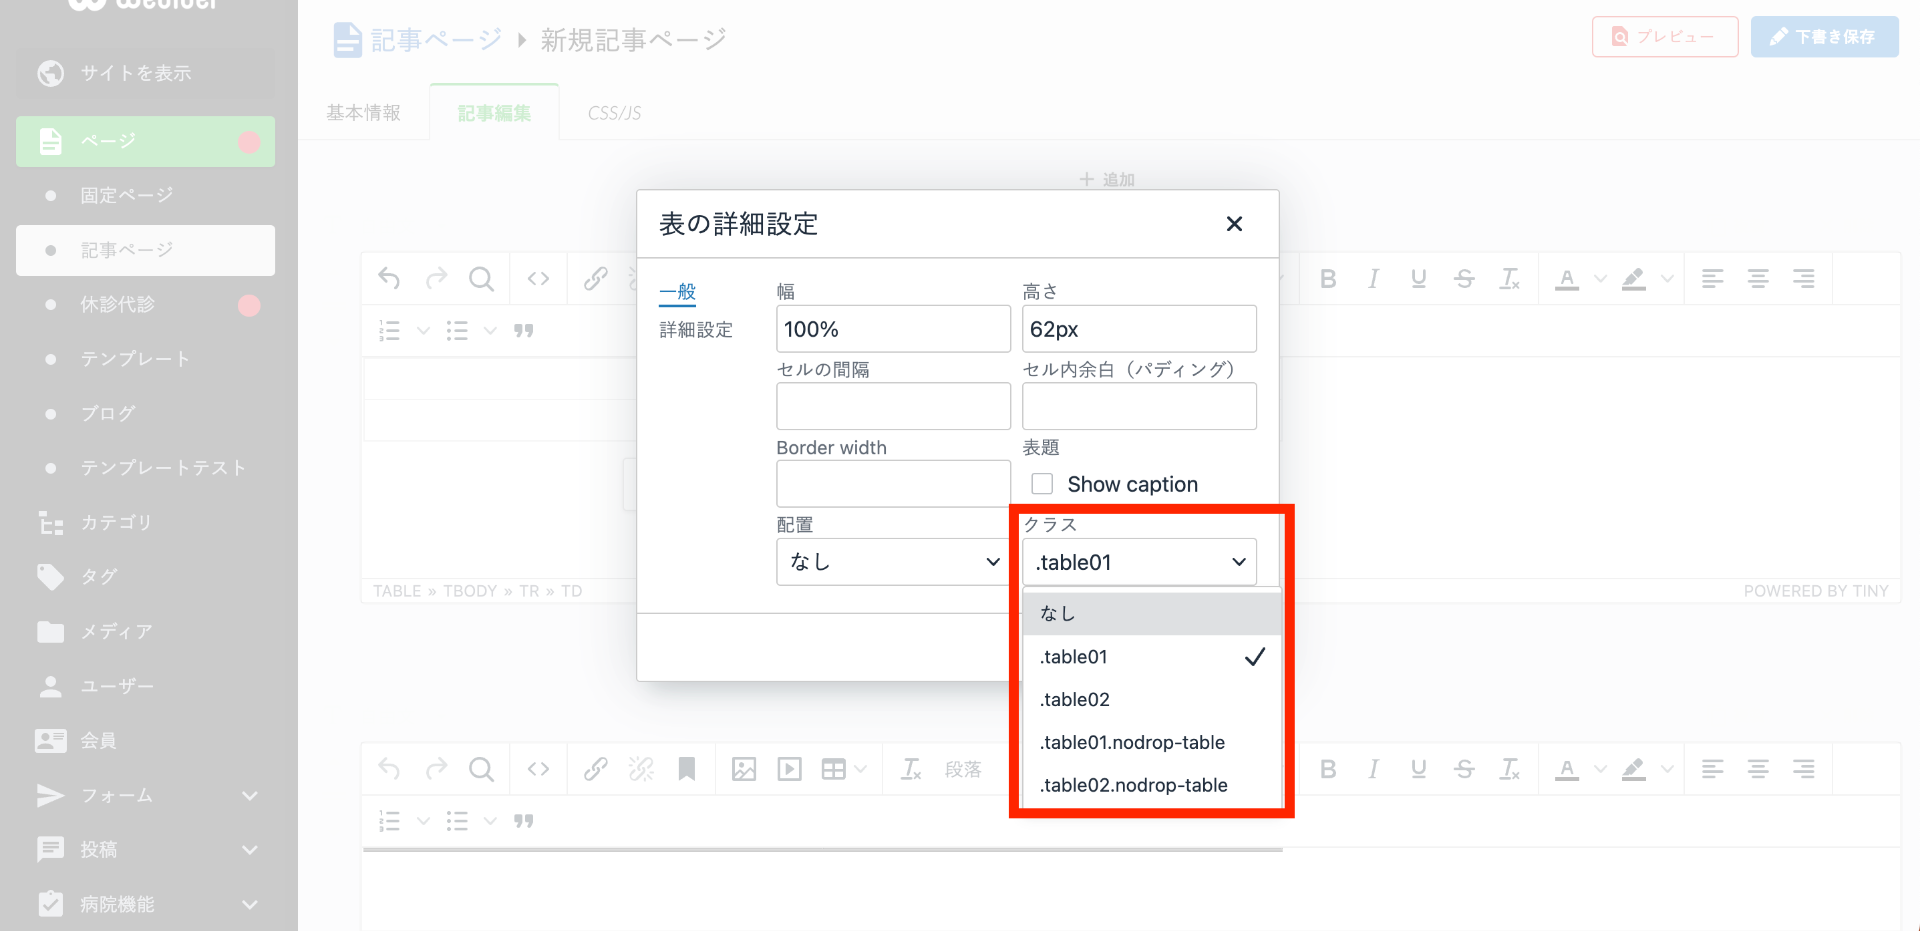This screenshot has height=931, width=1920.
Task: Choose .table01.nodrop-table class option
Action: coord(1132,743)
